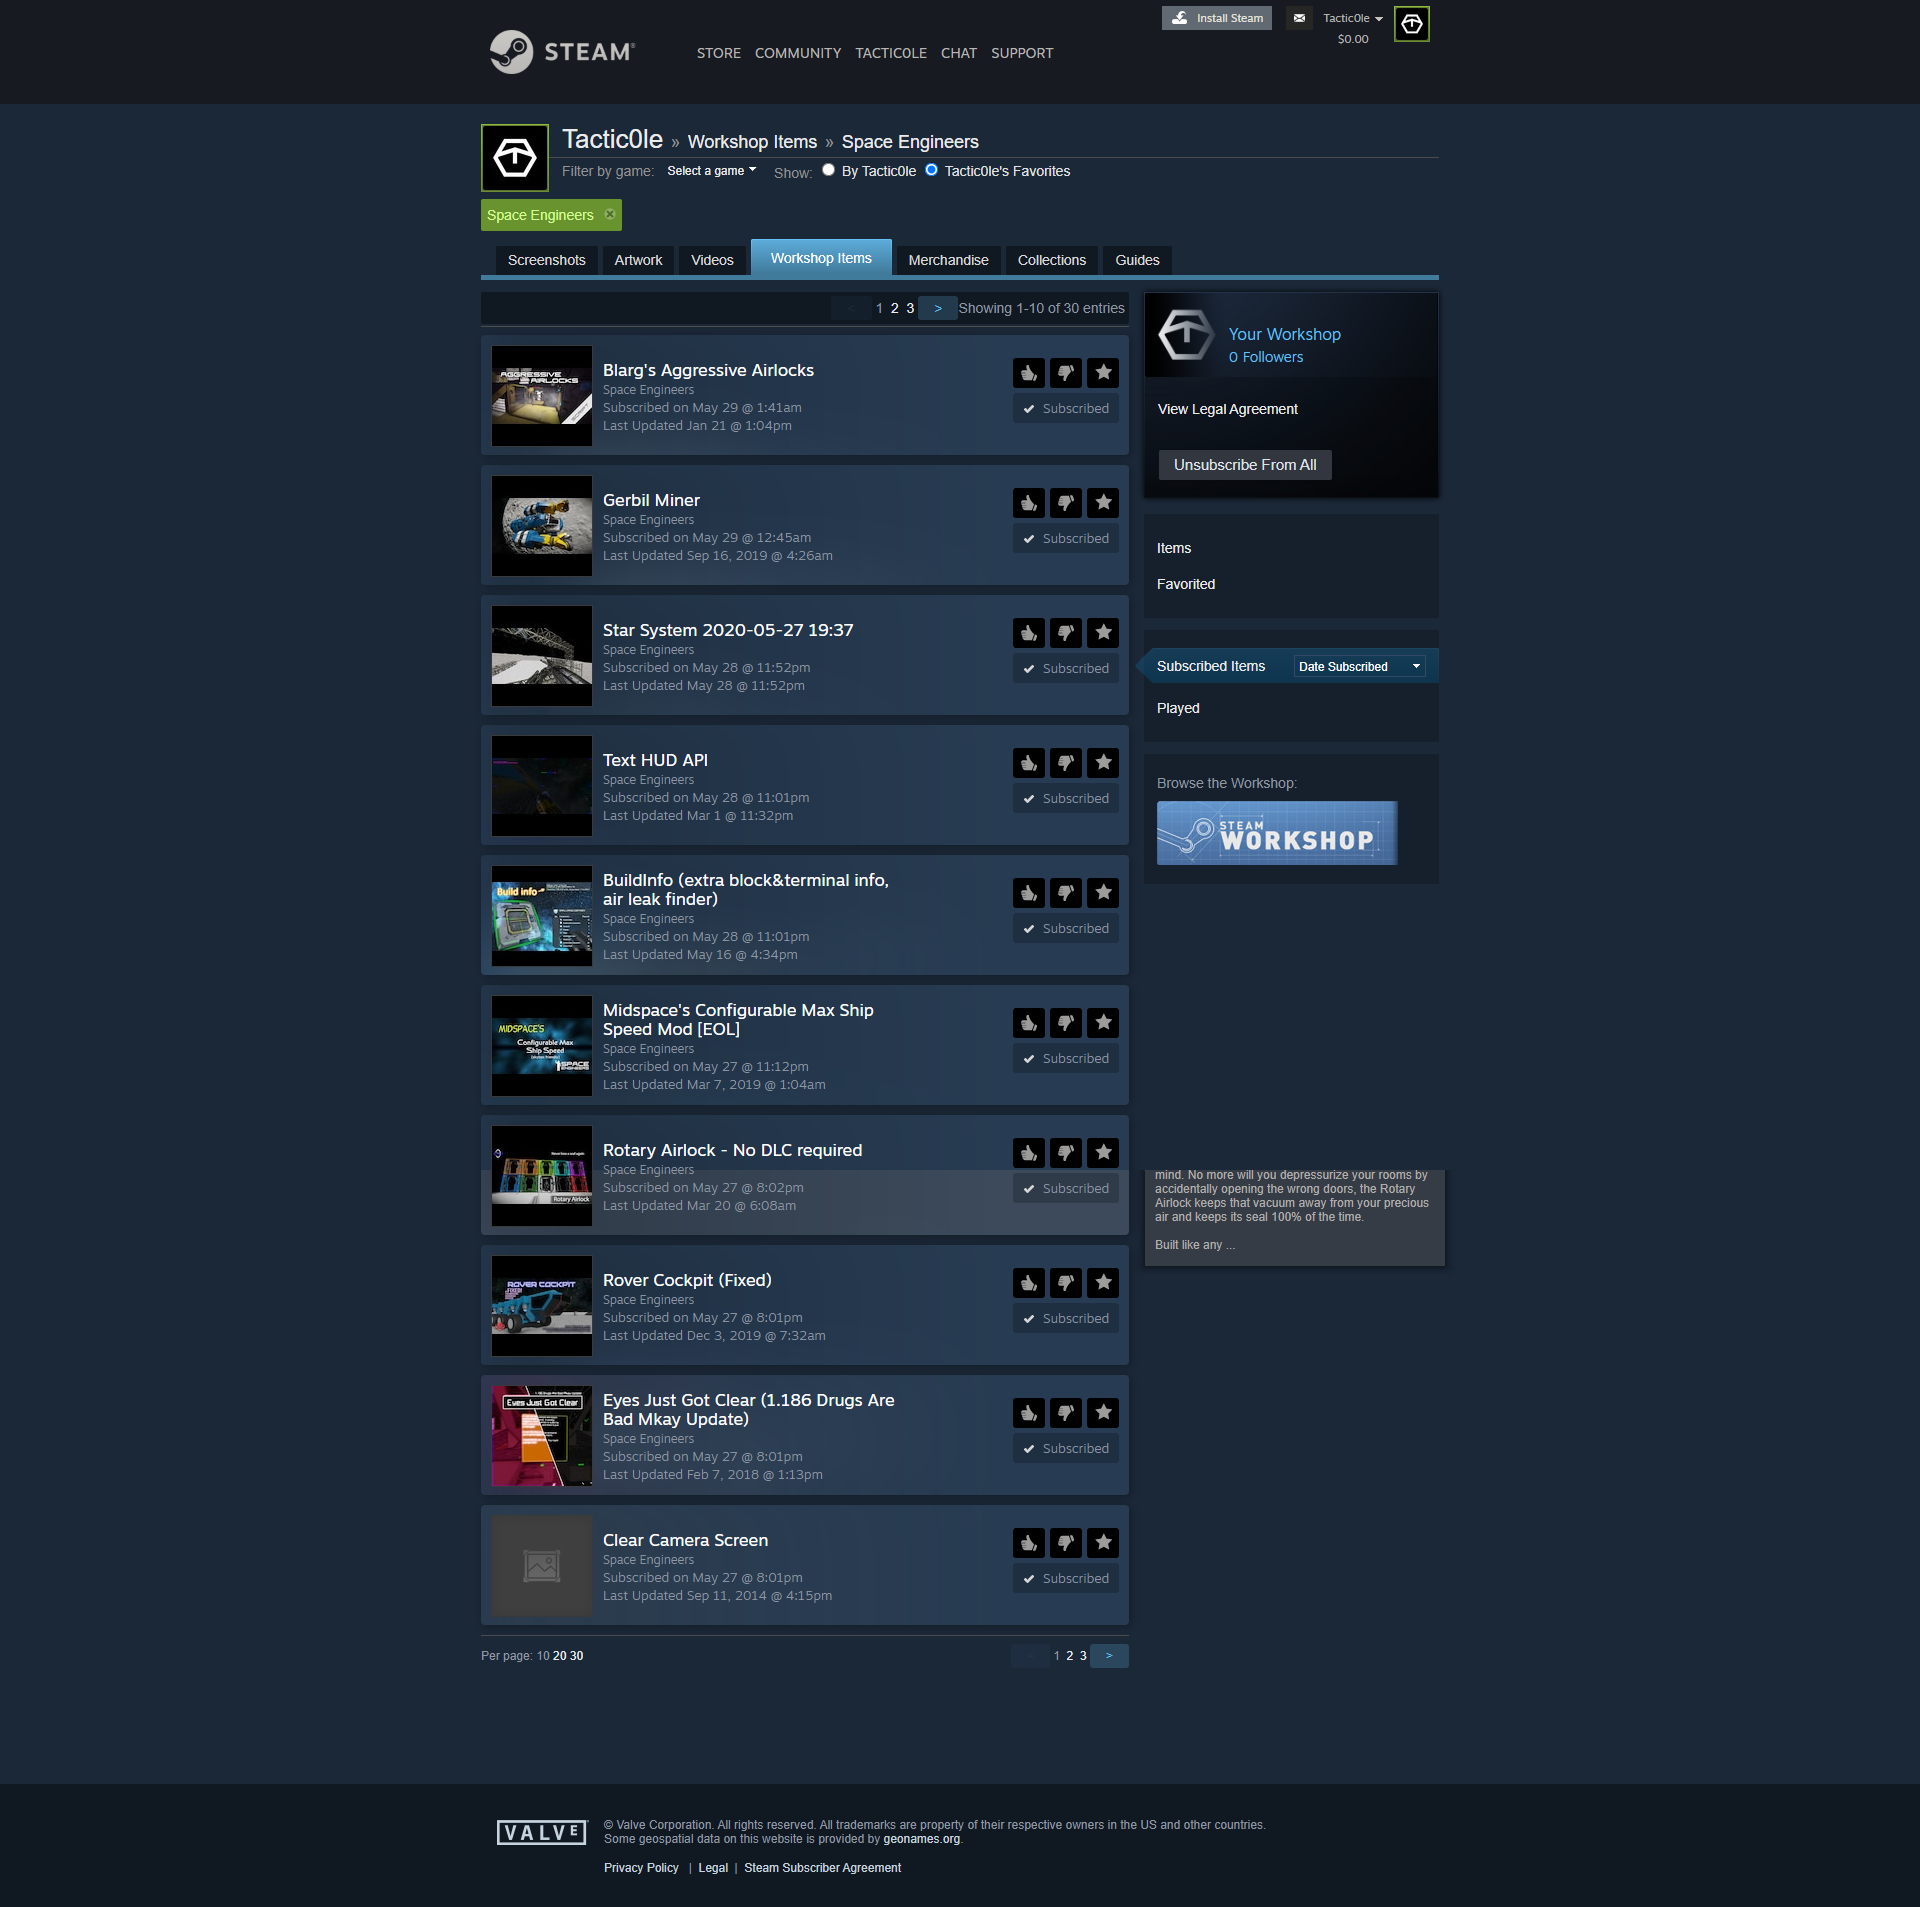Open the Select a game dropdown
1920x1907 pixels.
pos(711,171)
